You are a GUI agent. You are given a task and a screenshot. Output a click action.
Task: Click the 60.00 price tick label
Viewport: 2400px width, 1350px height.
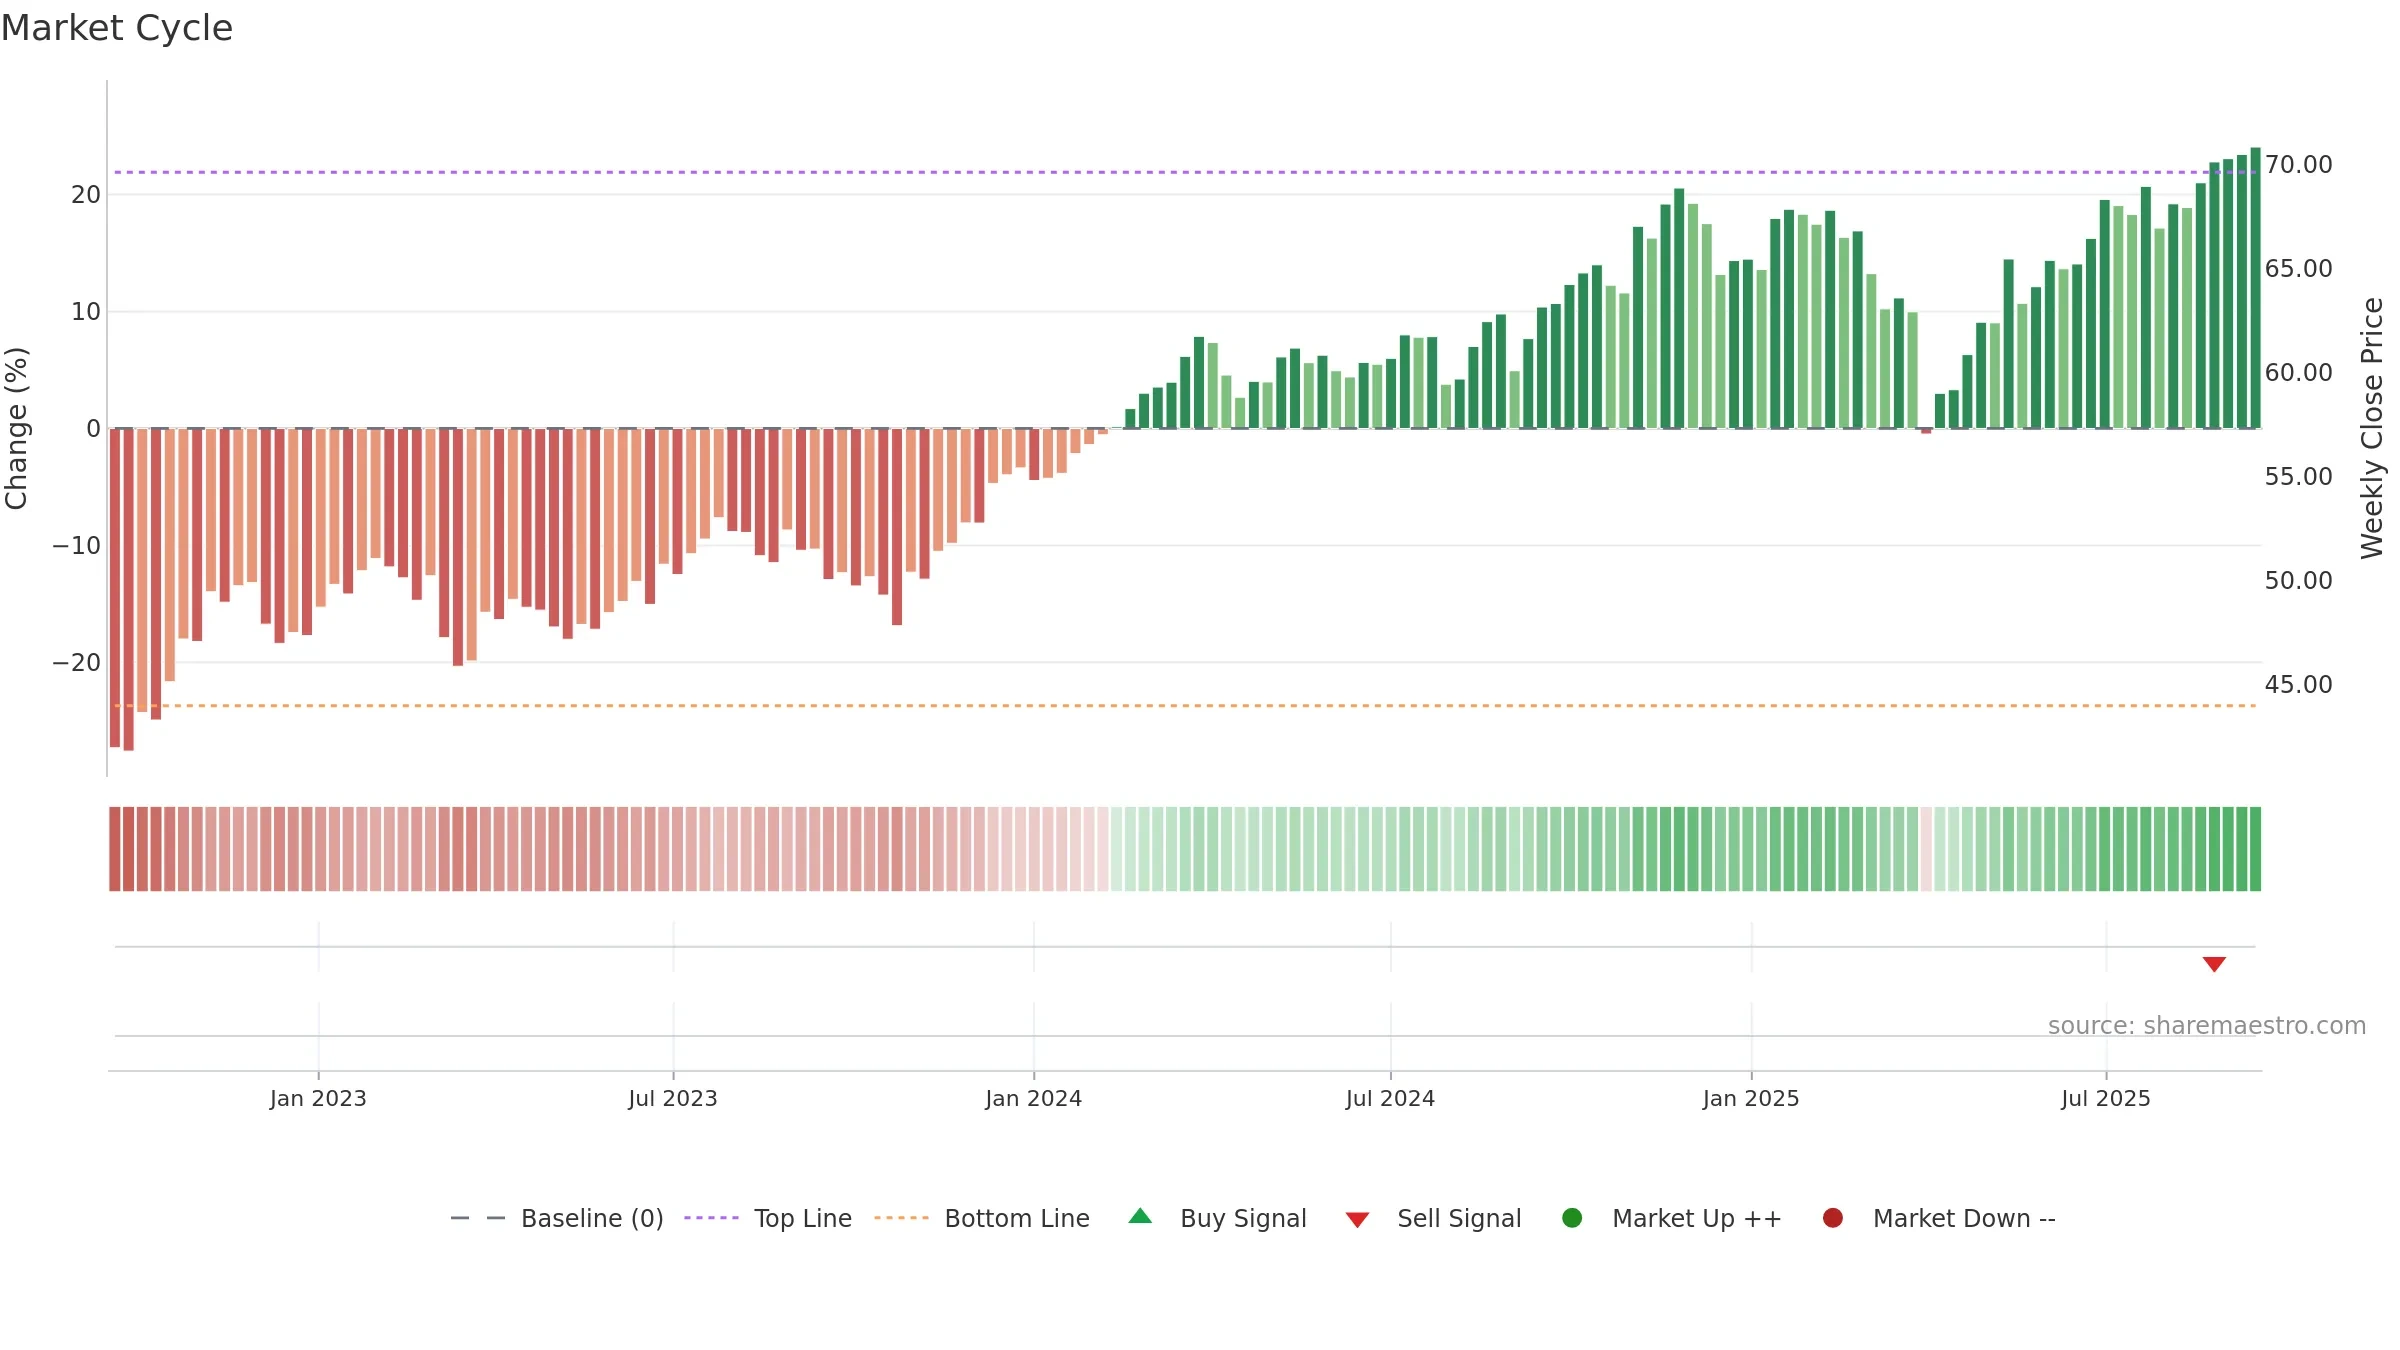pos(2298,373)
